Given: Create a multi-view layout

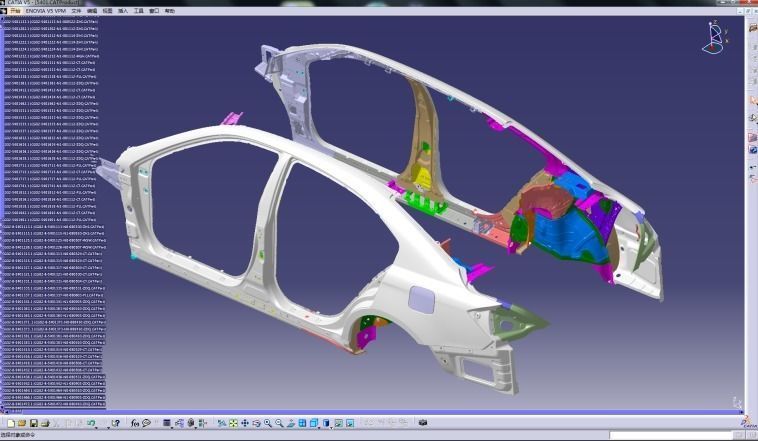Looking at the screenshot, I should pyautogui.click(x=302, y=423).
